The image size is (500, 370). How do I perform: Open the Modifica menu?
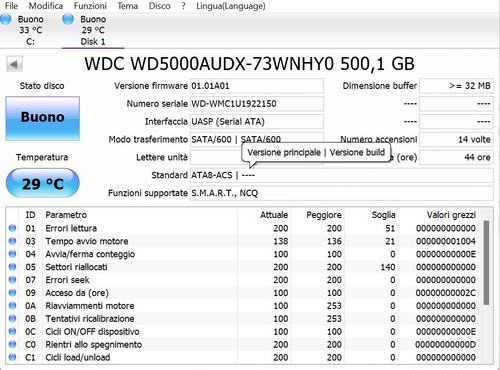pyautogui.click(x=46, y=6)
